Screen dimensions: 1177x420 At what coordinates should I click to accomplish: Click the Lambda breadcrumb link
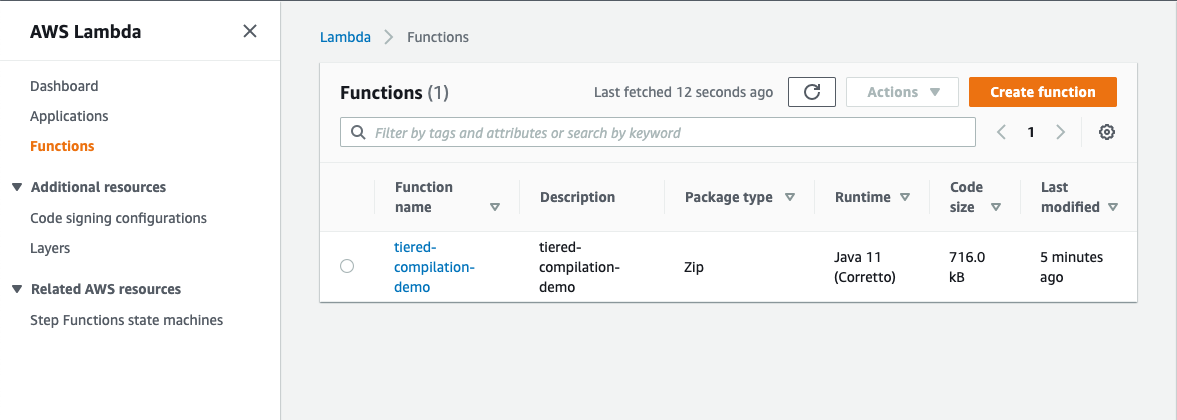(x=345, y=37)
